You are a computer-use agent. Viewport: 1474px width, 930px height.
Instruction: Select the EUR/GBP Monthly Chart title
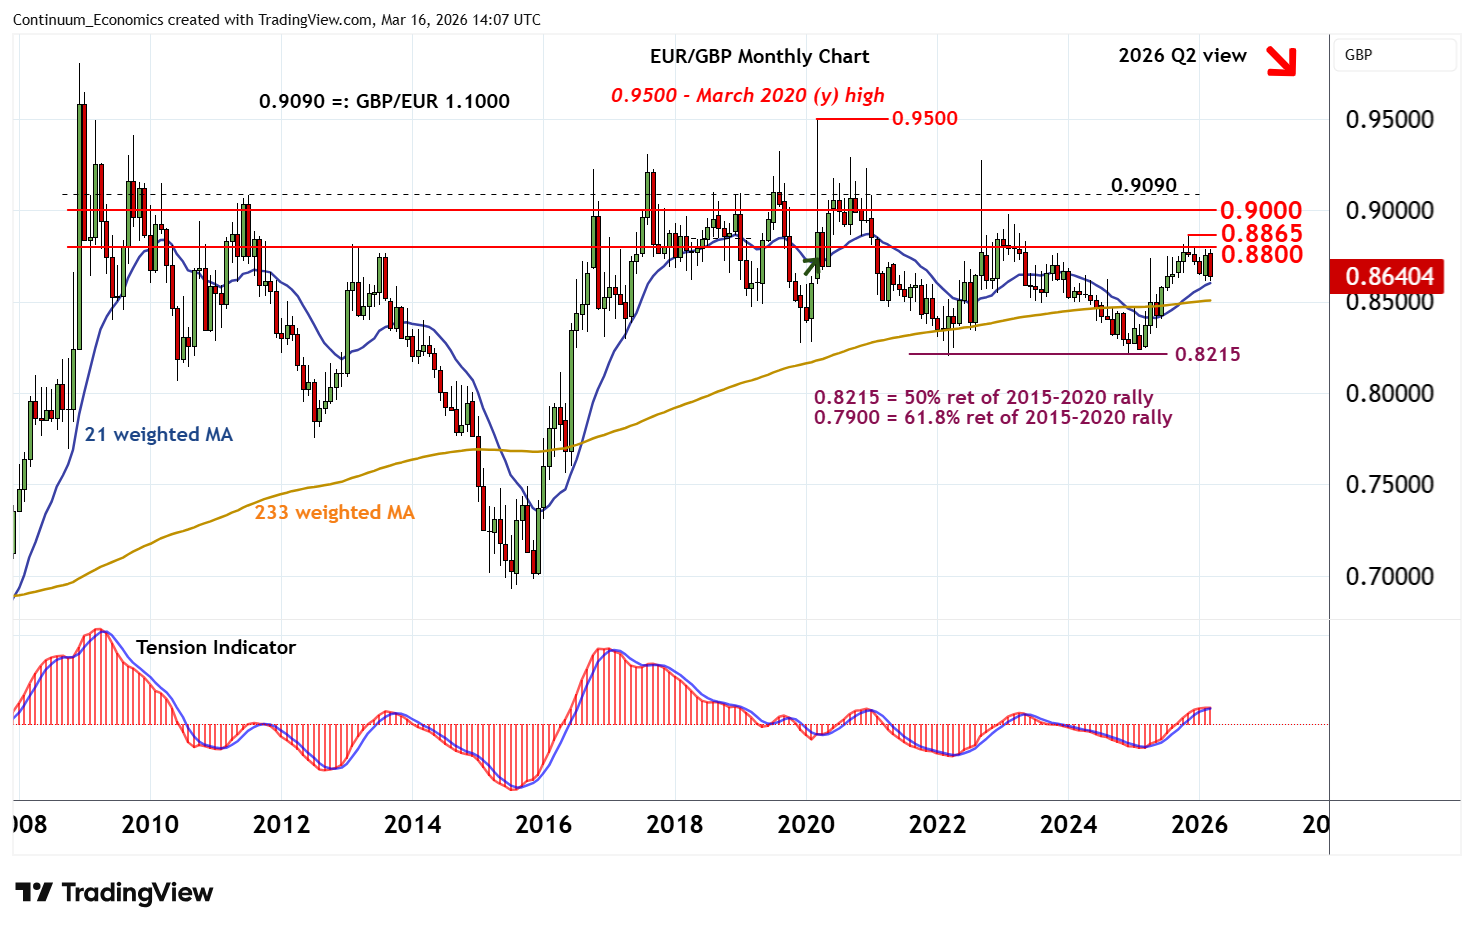759,57
